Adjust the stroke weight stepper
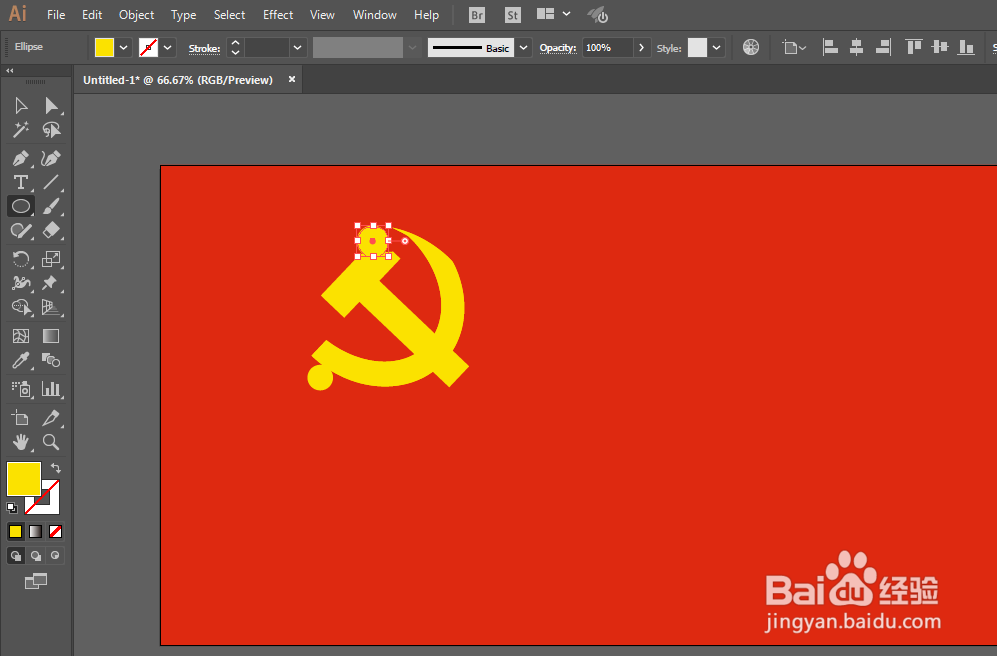 (x=235, y=48)
